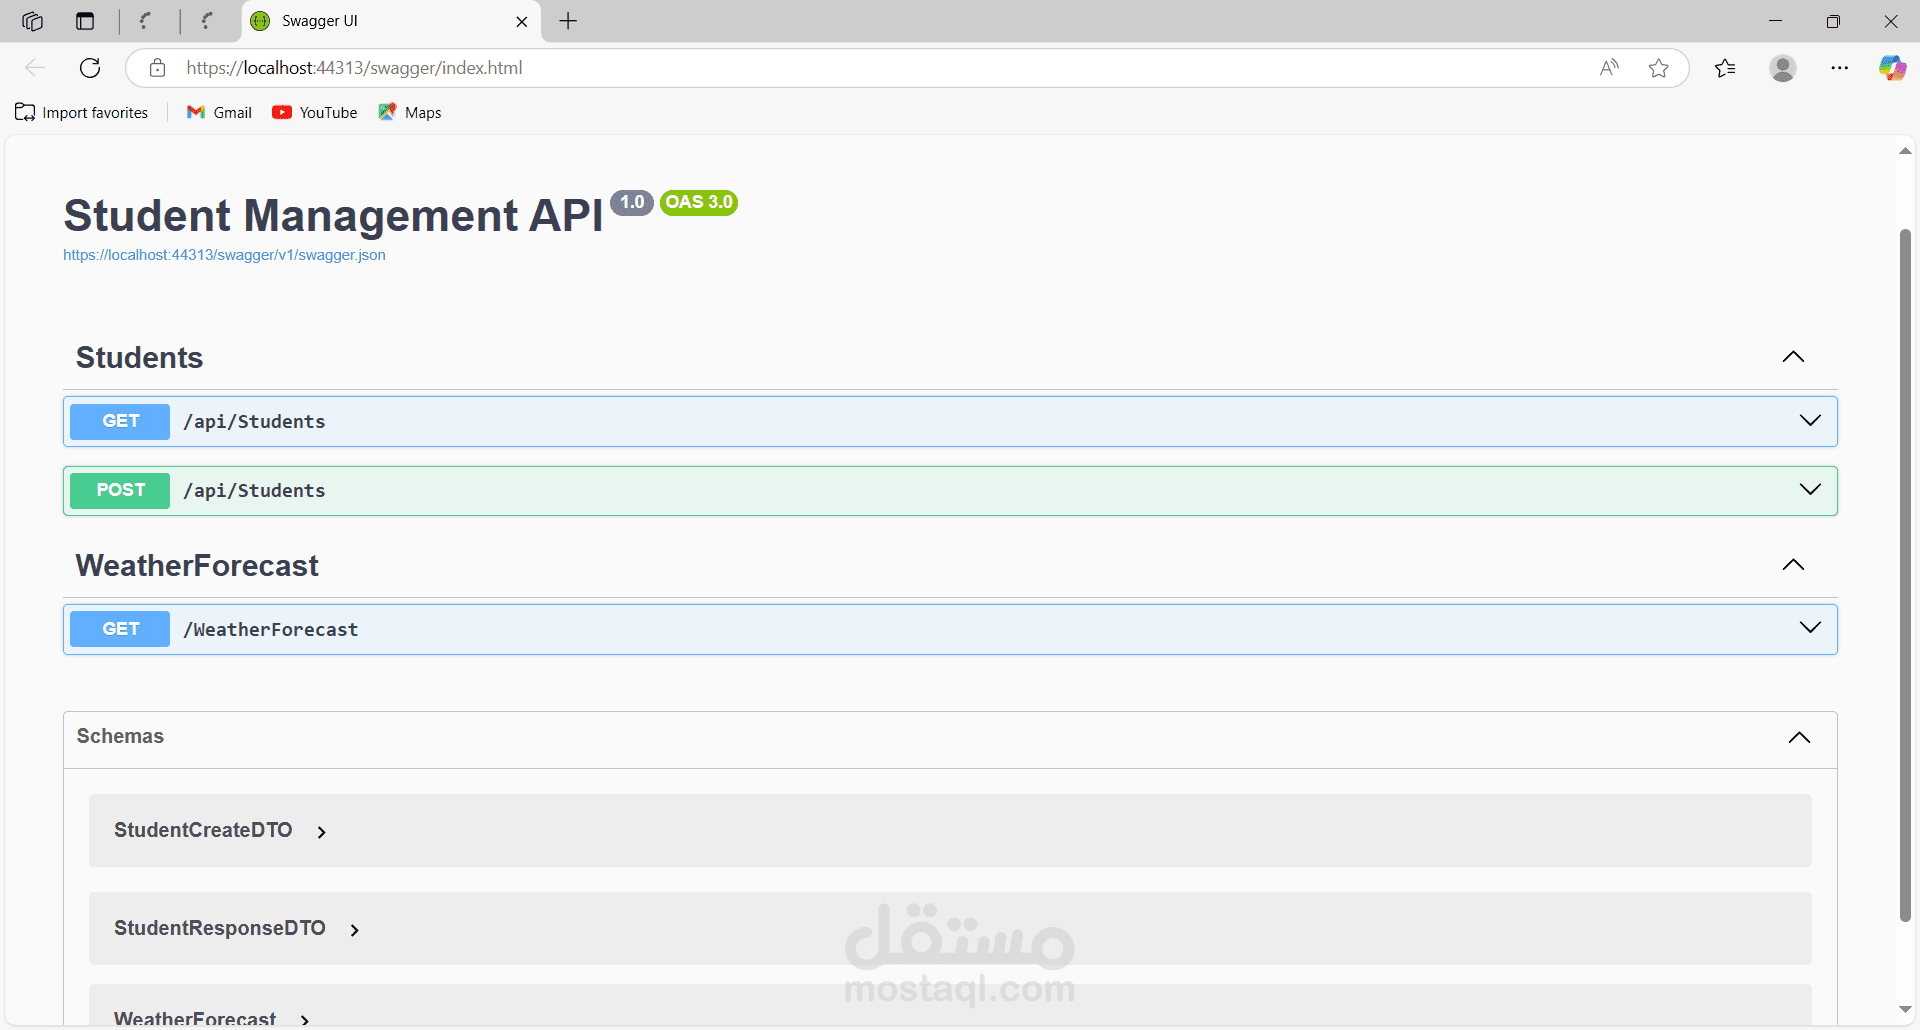Expand the StudentCreateDTO schema
1920x1030 pixels.
322,832
